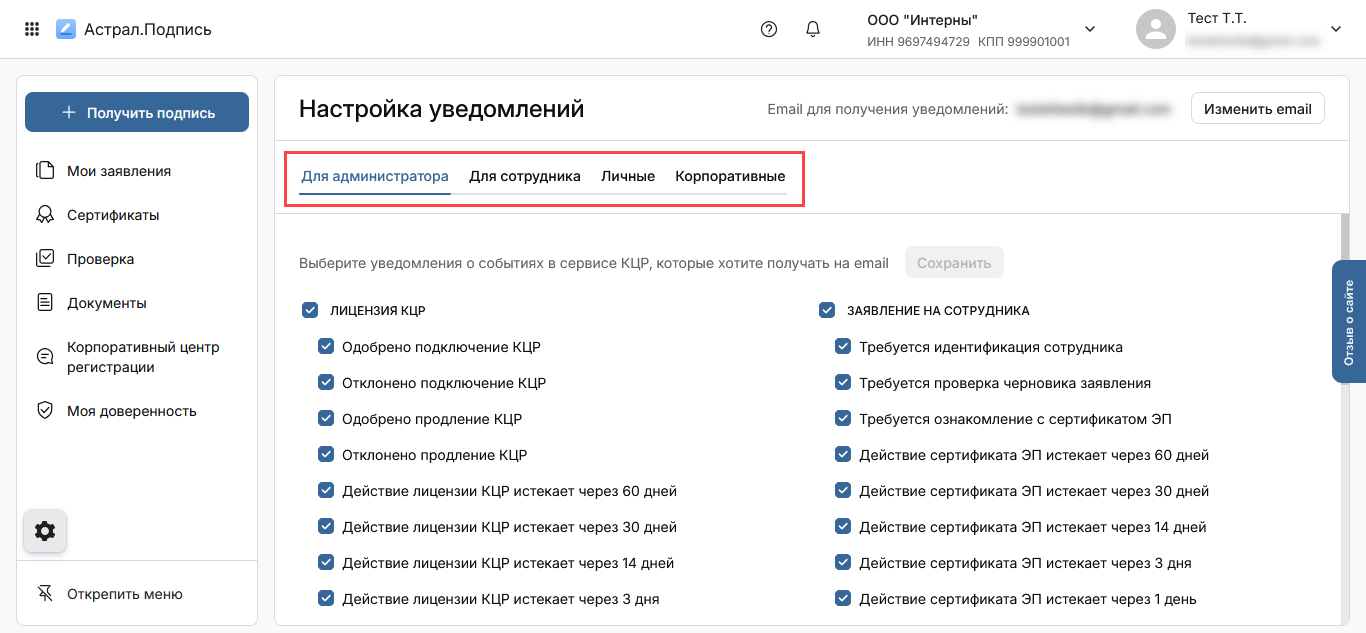Open the notifications bell icon
The width and height of the screenshot is (1366, 633).
[x=813, y=29]
